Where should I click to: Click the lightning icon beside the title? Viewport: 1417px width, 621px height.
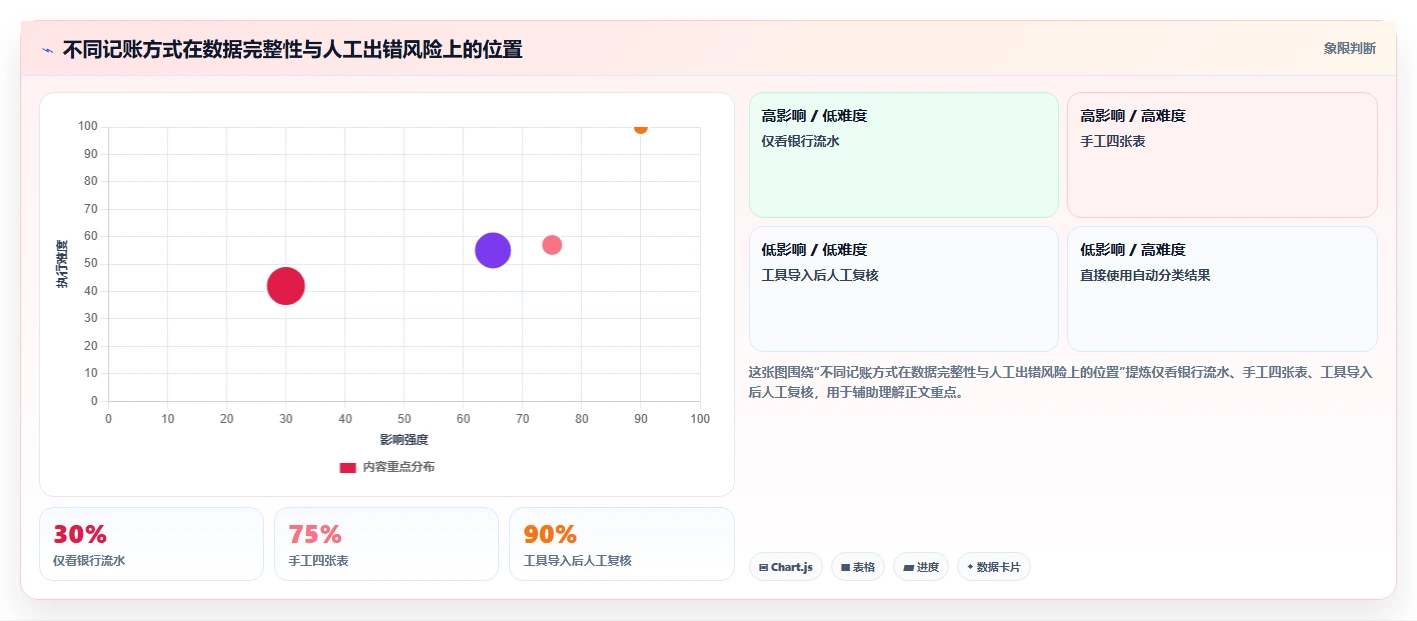pos(47,50)
